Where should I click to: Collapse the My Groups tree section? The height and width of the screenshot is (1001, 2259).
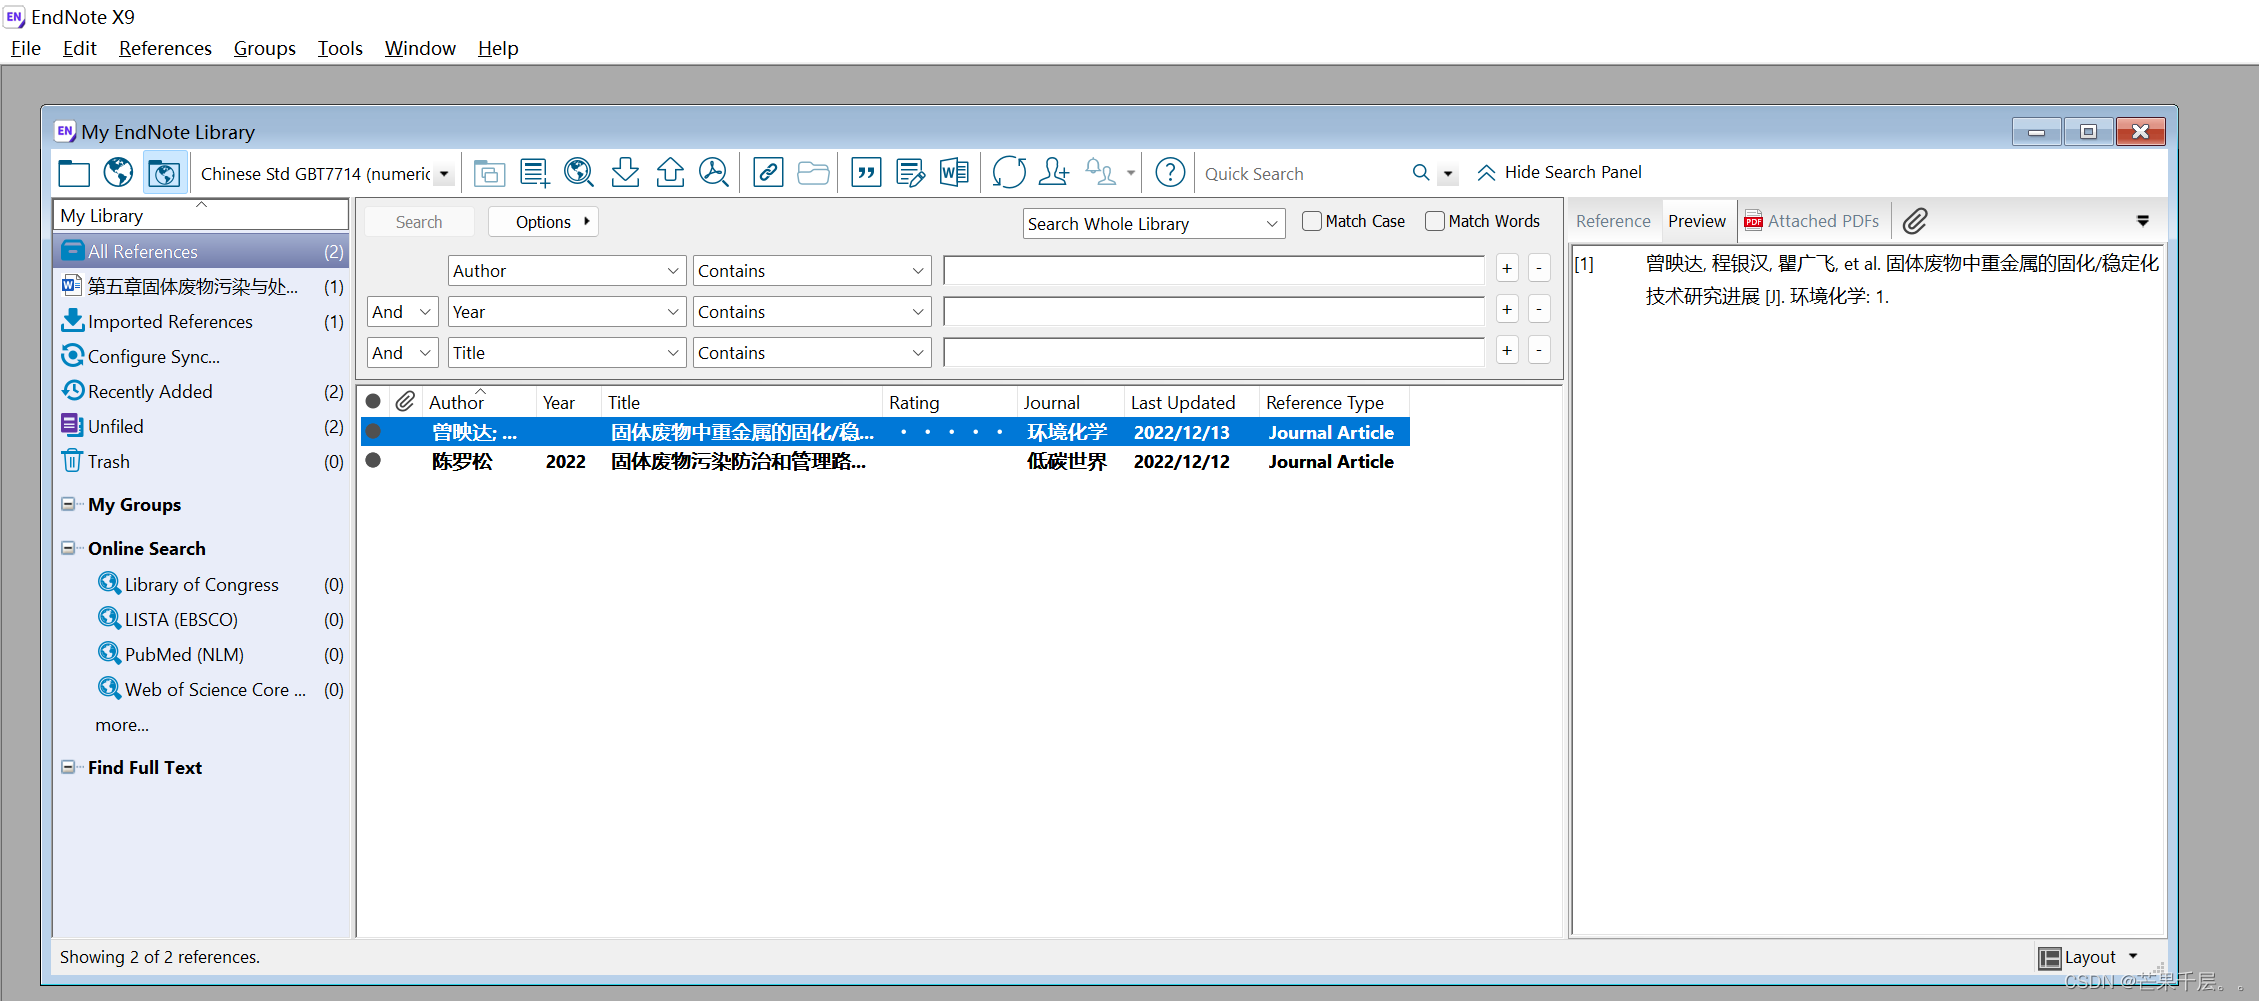(x=68, y=504)
